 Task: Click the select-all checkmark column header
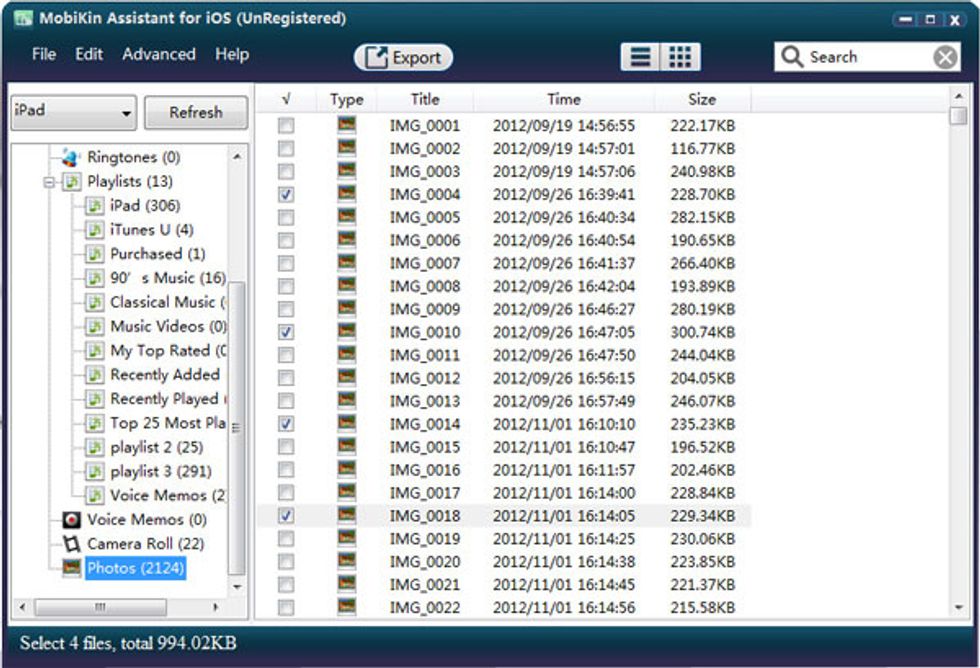(x=286, y=99)
